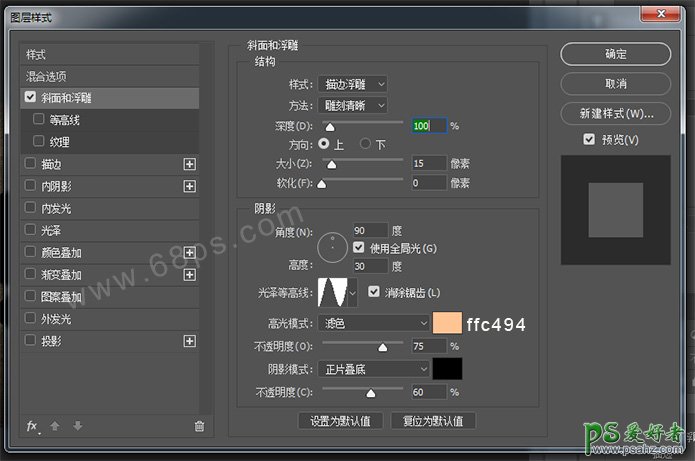Click the trash icon to delete effect
Viewport: 695px width, 461px height.
[x=199, y=426]
